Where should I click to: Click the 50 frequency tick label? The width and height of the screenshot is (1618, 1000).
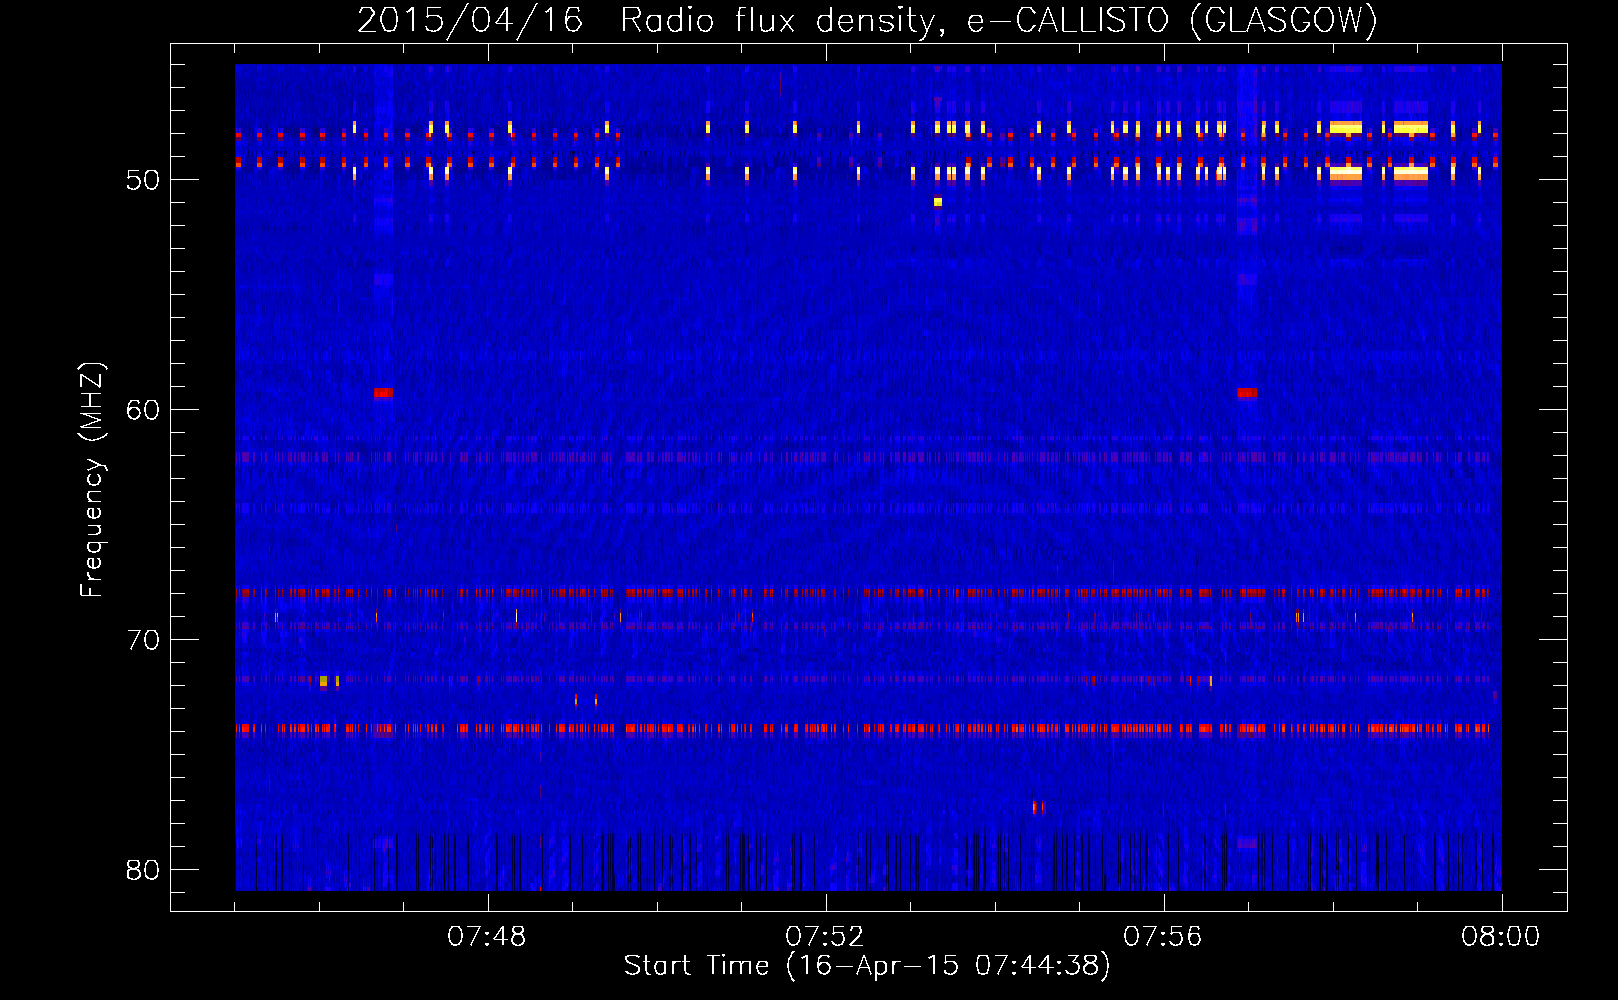143,180
